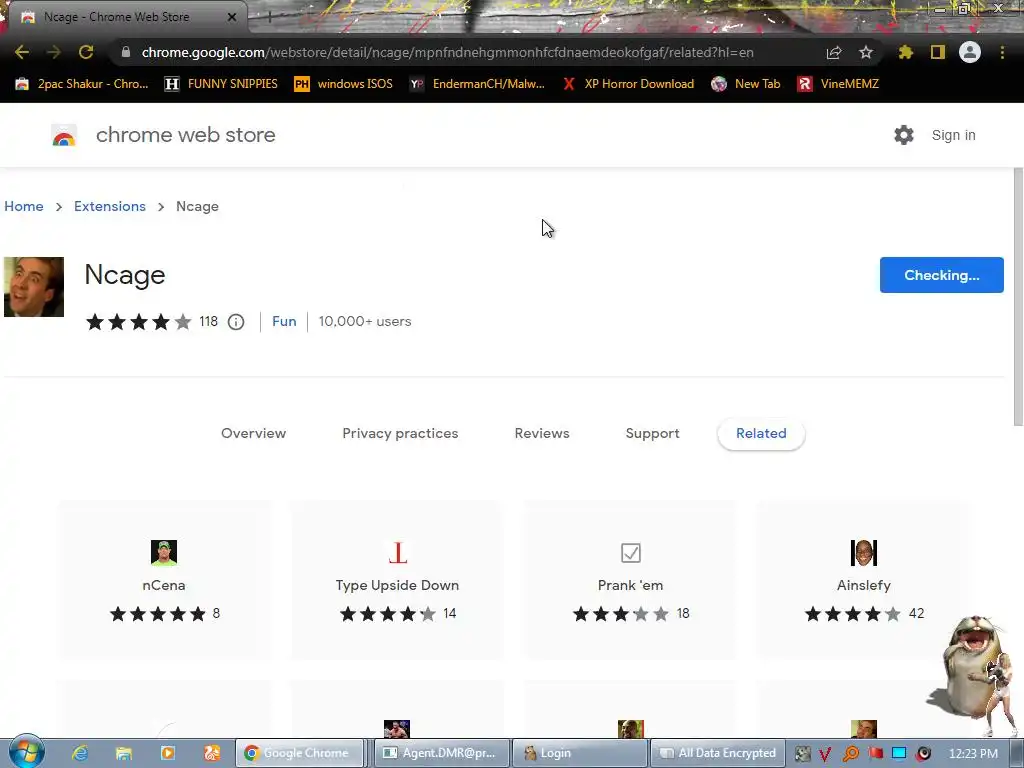
Task: Open the nCena extension card
Action: pos(164,580)
